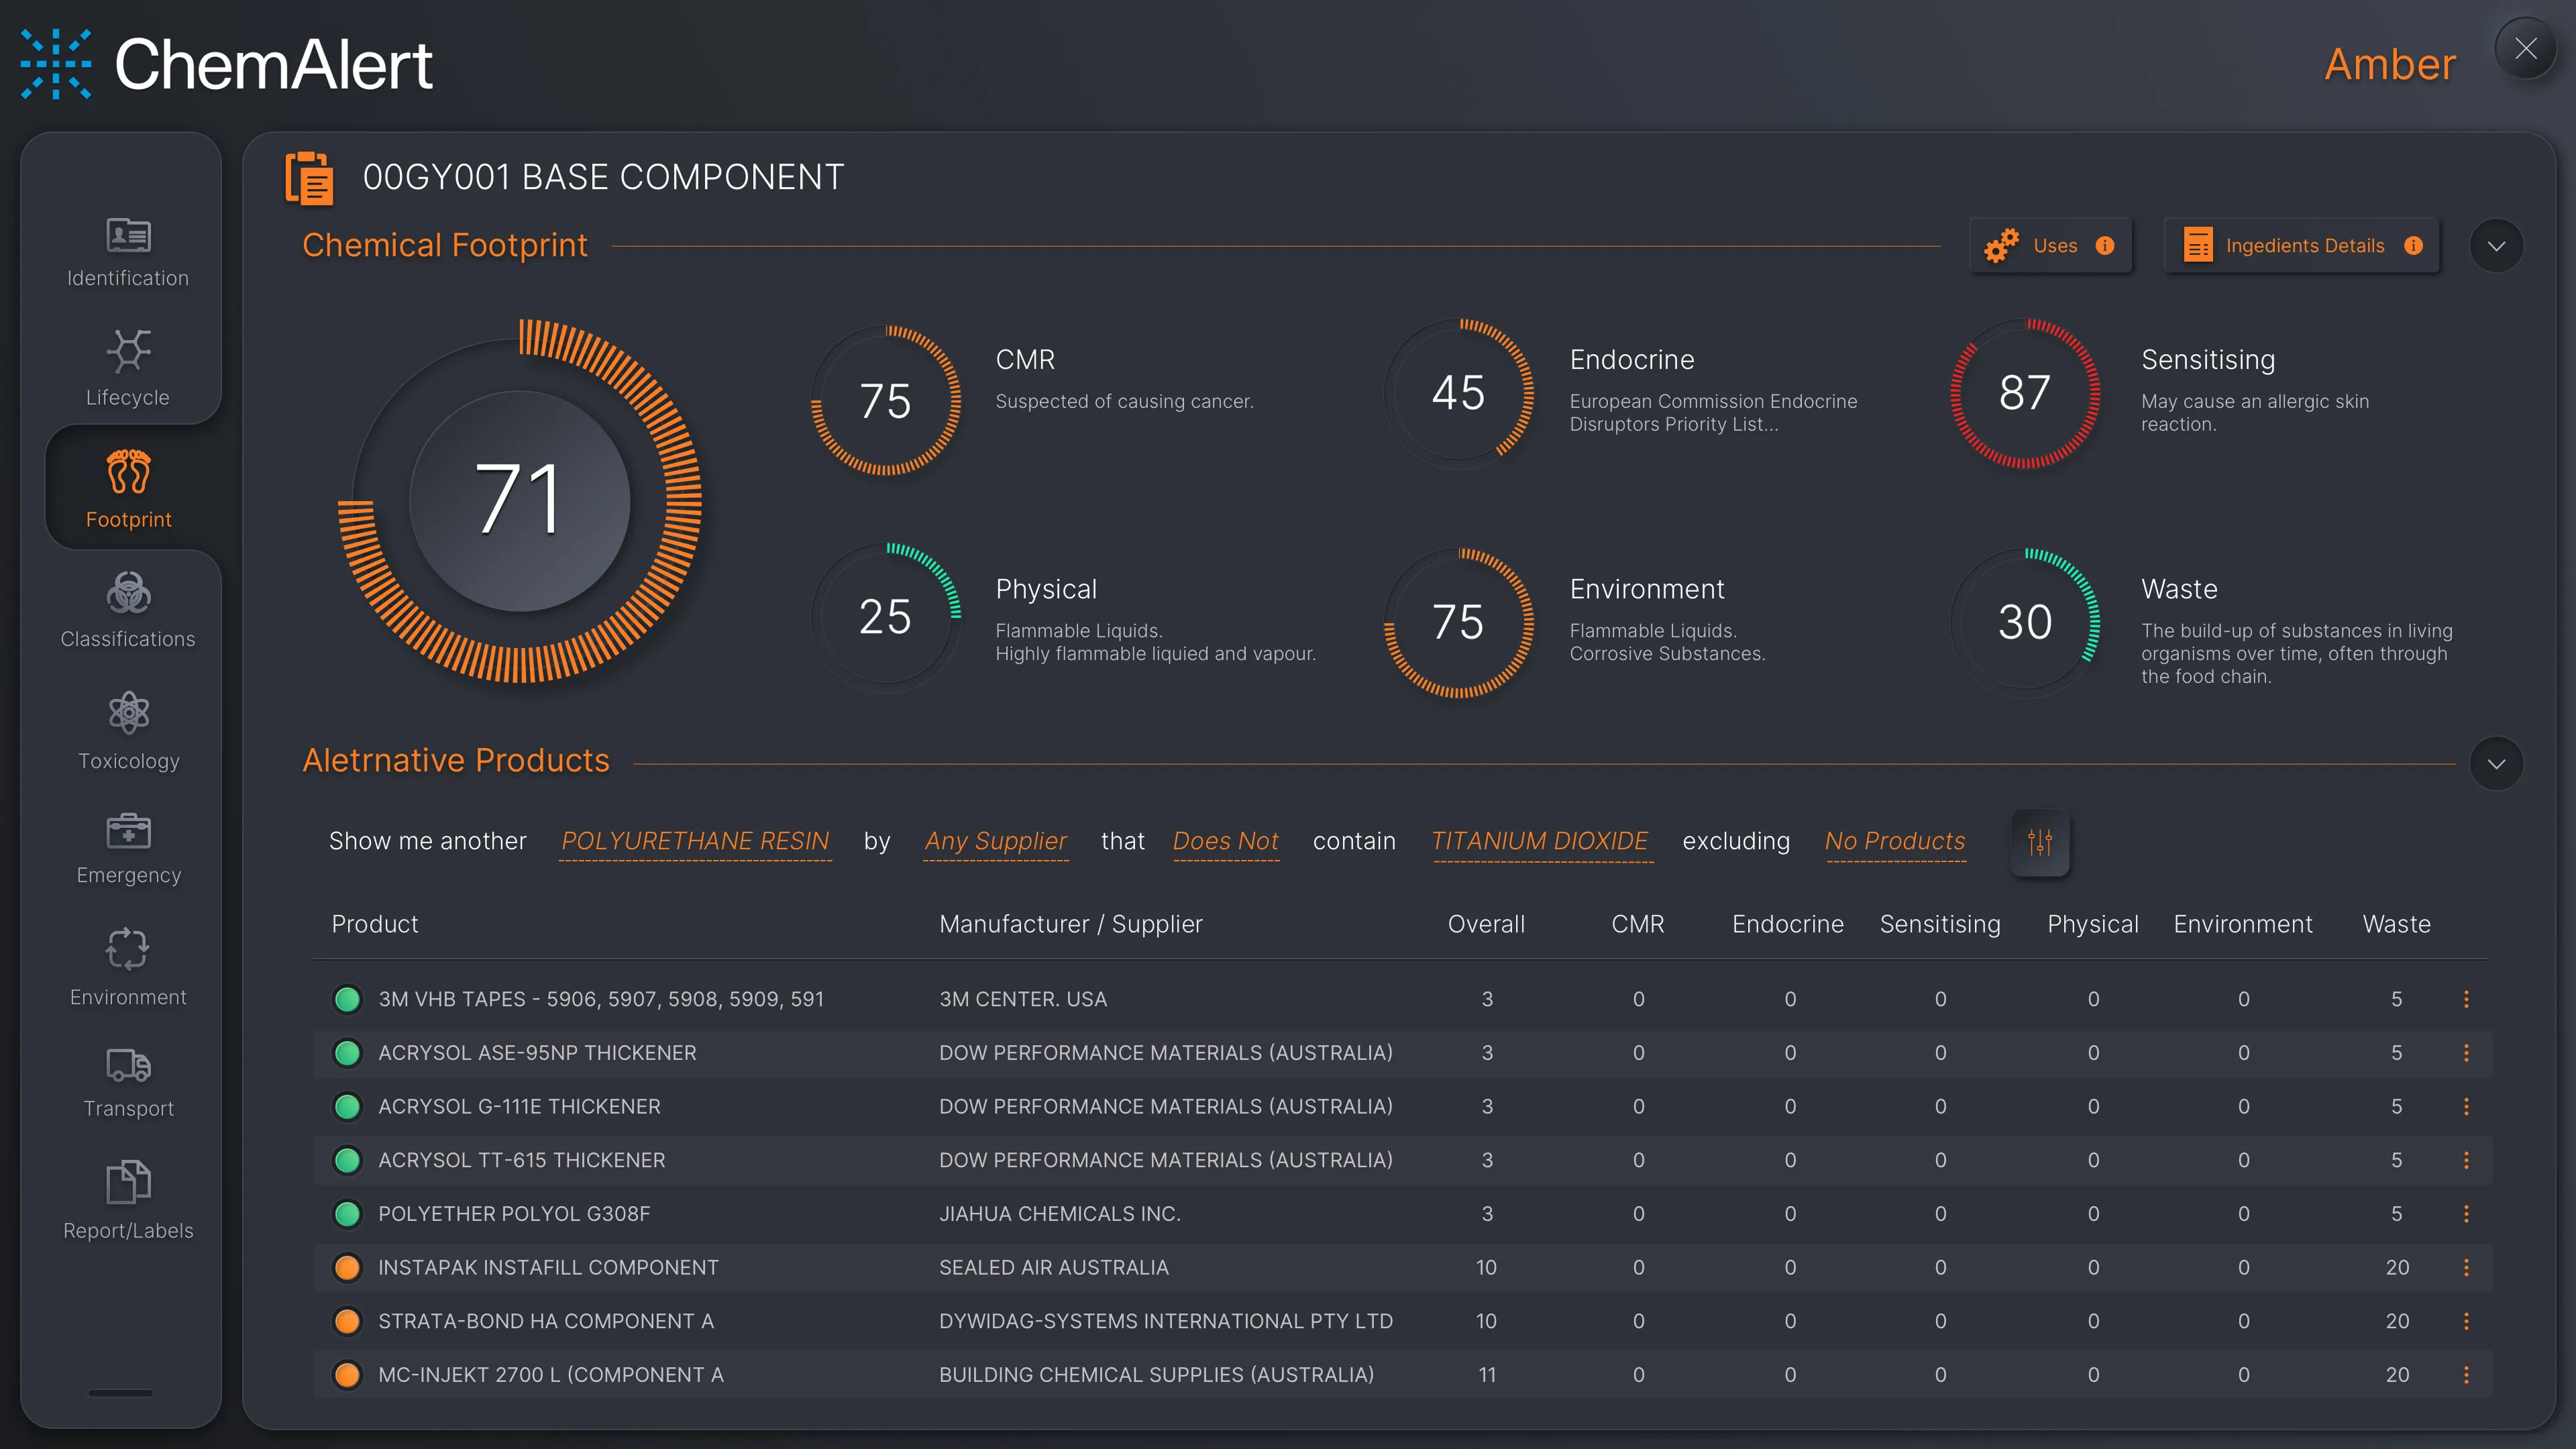
Task: Open the Toxicology atom icon
Action: point(128,713)
